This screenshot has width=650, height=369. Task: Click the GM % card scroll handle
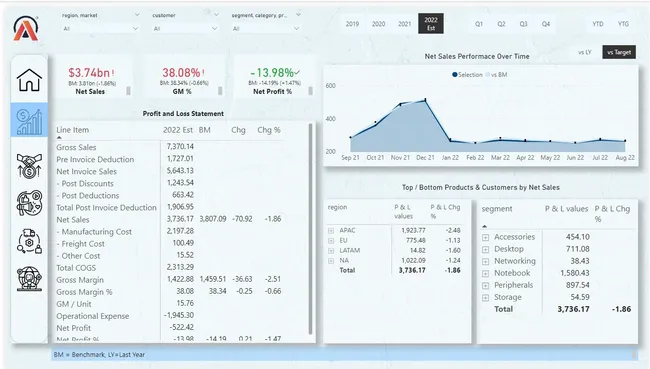220,91
